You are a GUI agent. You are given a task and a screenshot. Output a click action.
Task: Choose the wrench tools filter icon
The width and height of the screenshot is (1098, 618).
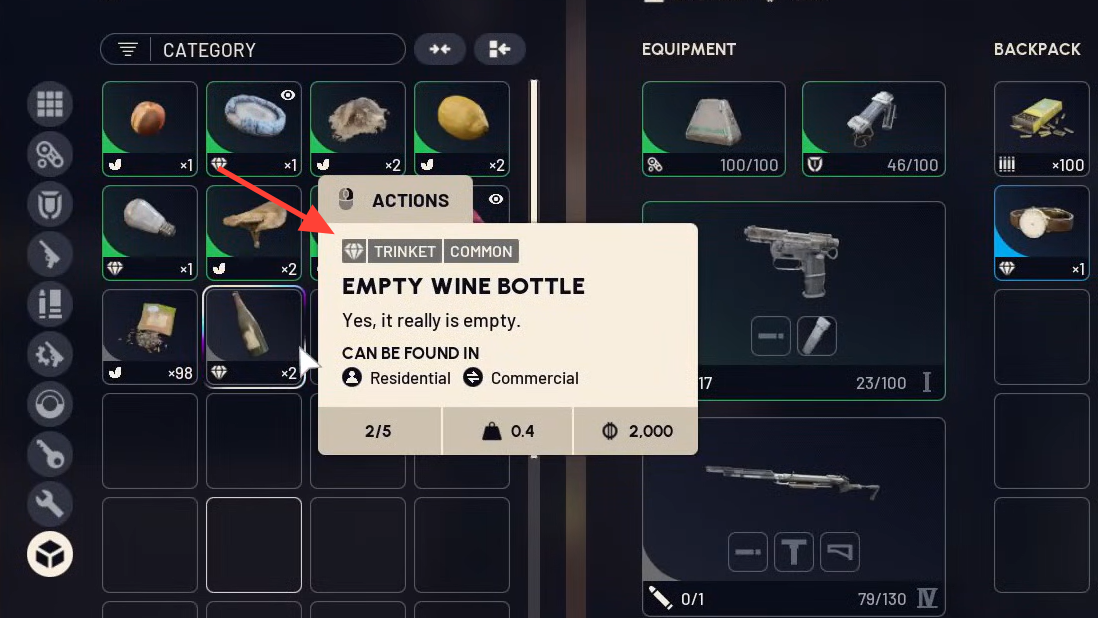point(50,504)
